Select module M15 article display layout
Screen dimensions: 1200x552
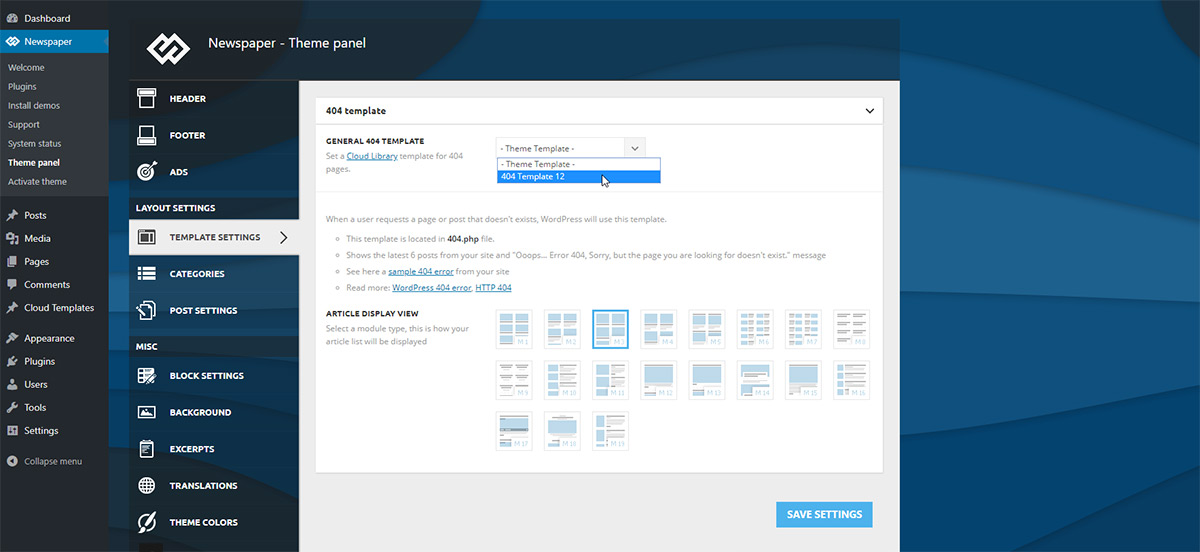click(803, 380)
